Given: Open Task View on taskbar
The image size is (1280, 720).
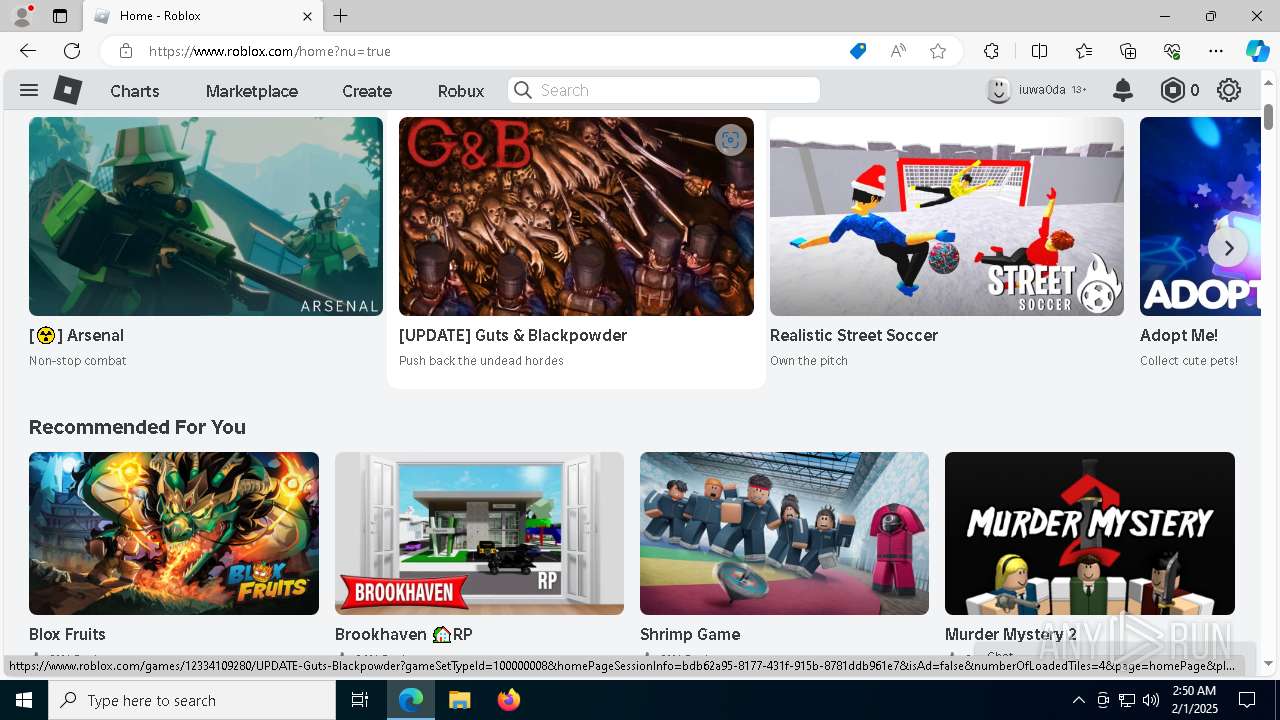Looking at the screenshot, I should coord(360,700).
